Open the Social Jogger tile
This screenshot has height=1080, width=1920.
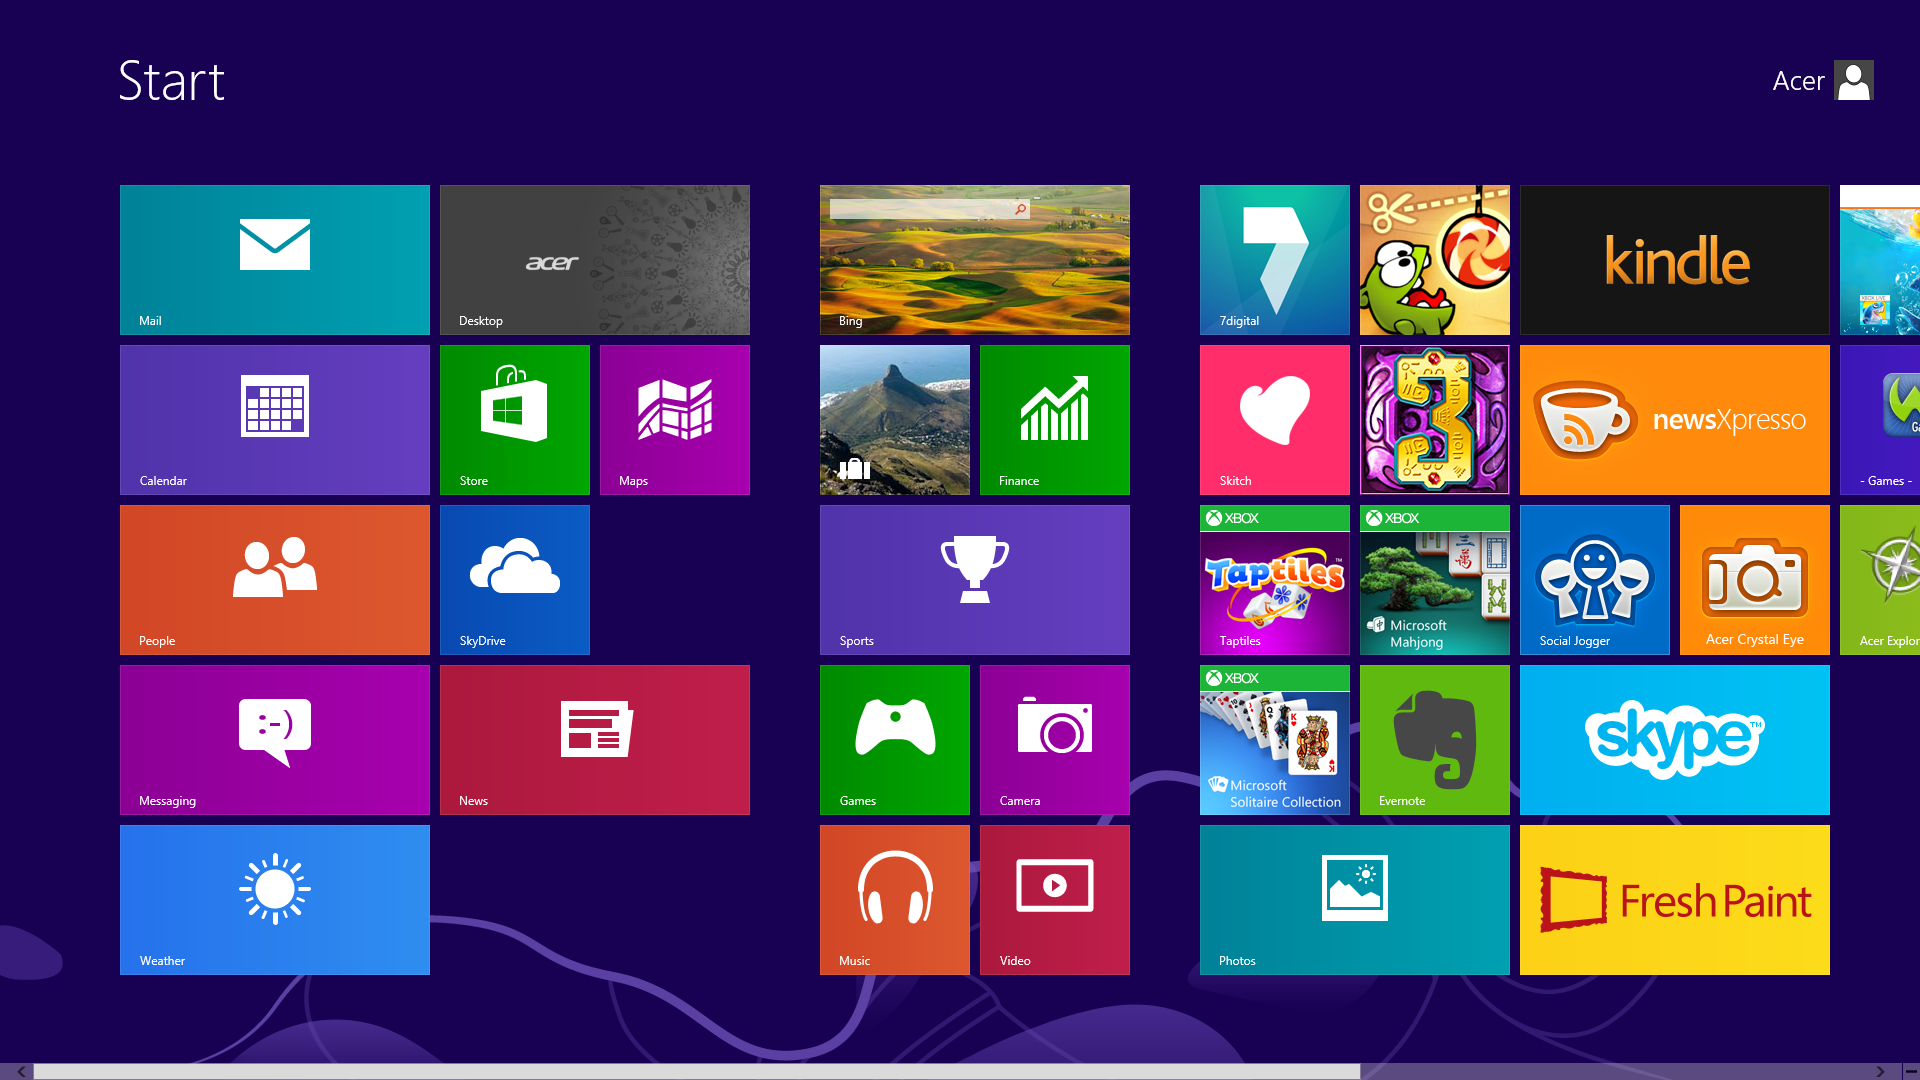coord(1595,580)
